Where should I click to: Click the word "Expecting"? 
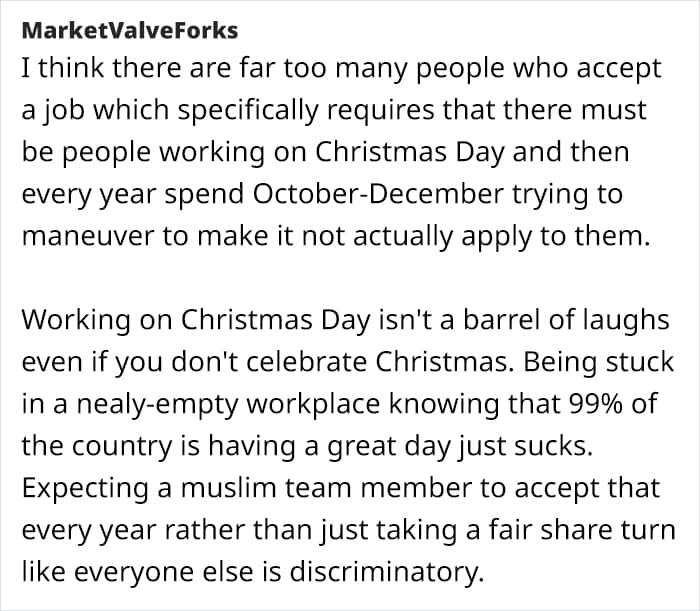[85, 487]
